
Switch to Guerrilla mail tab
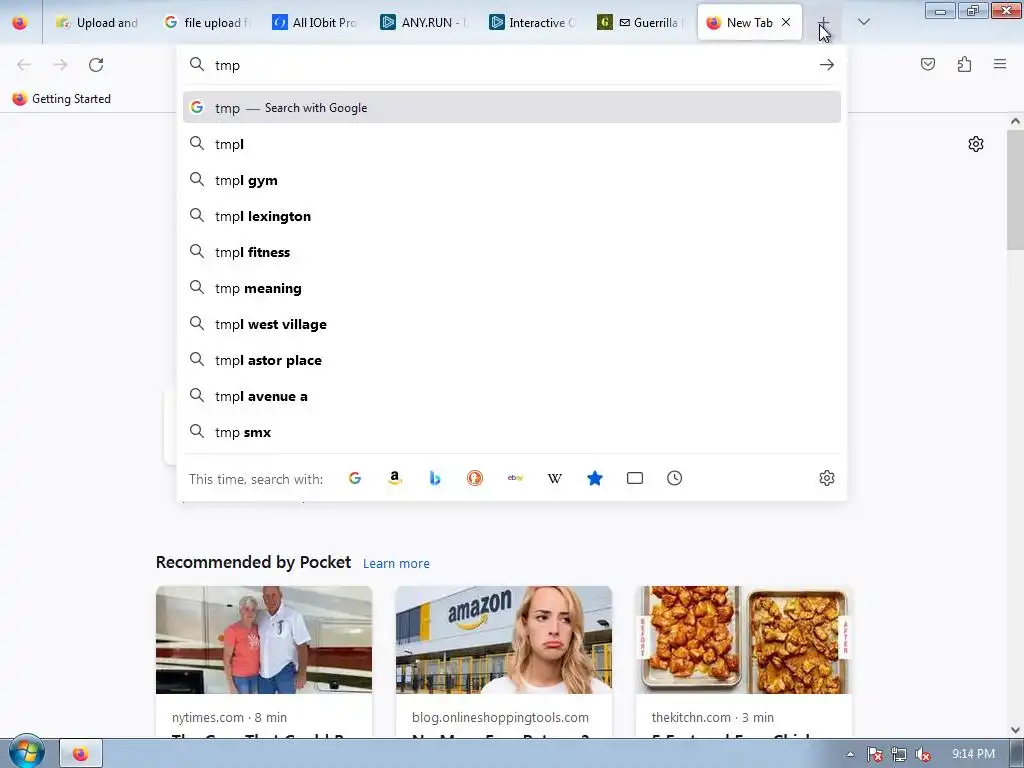tap(641, 23)
